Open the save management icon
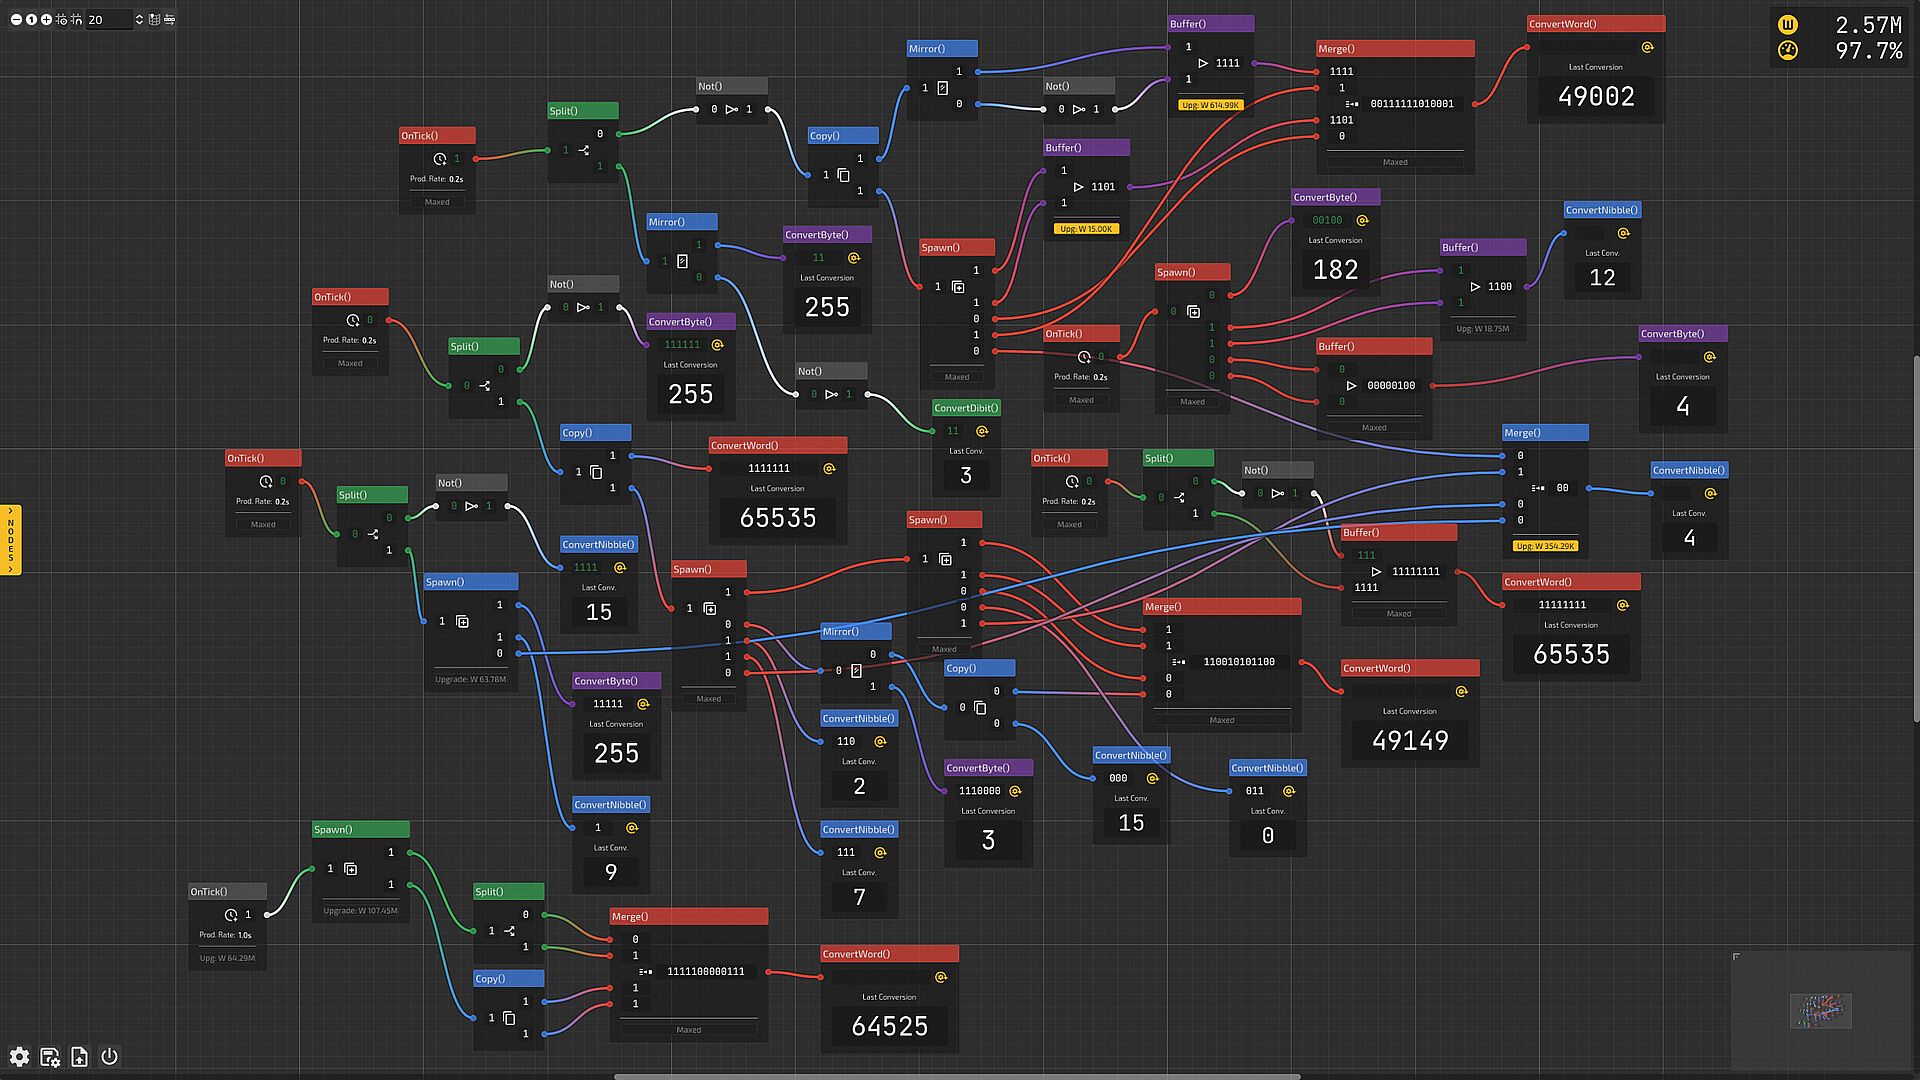 pyautogui.click(x=50, y=1057)
